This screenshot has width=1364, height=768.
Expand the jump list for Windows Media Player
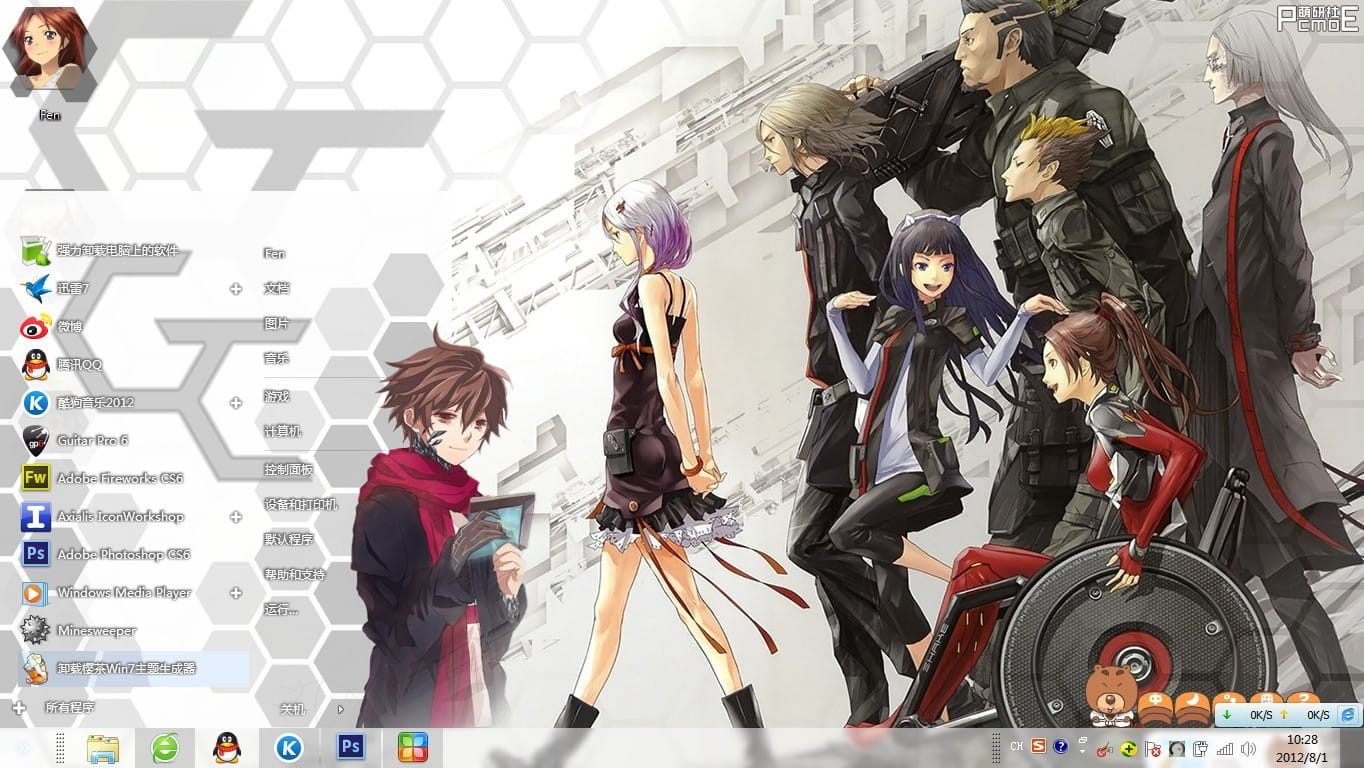[236, 592]
